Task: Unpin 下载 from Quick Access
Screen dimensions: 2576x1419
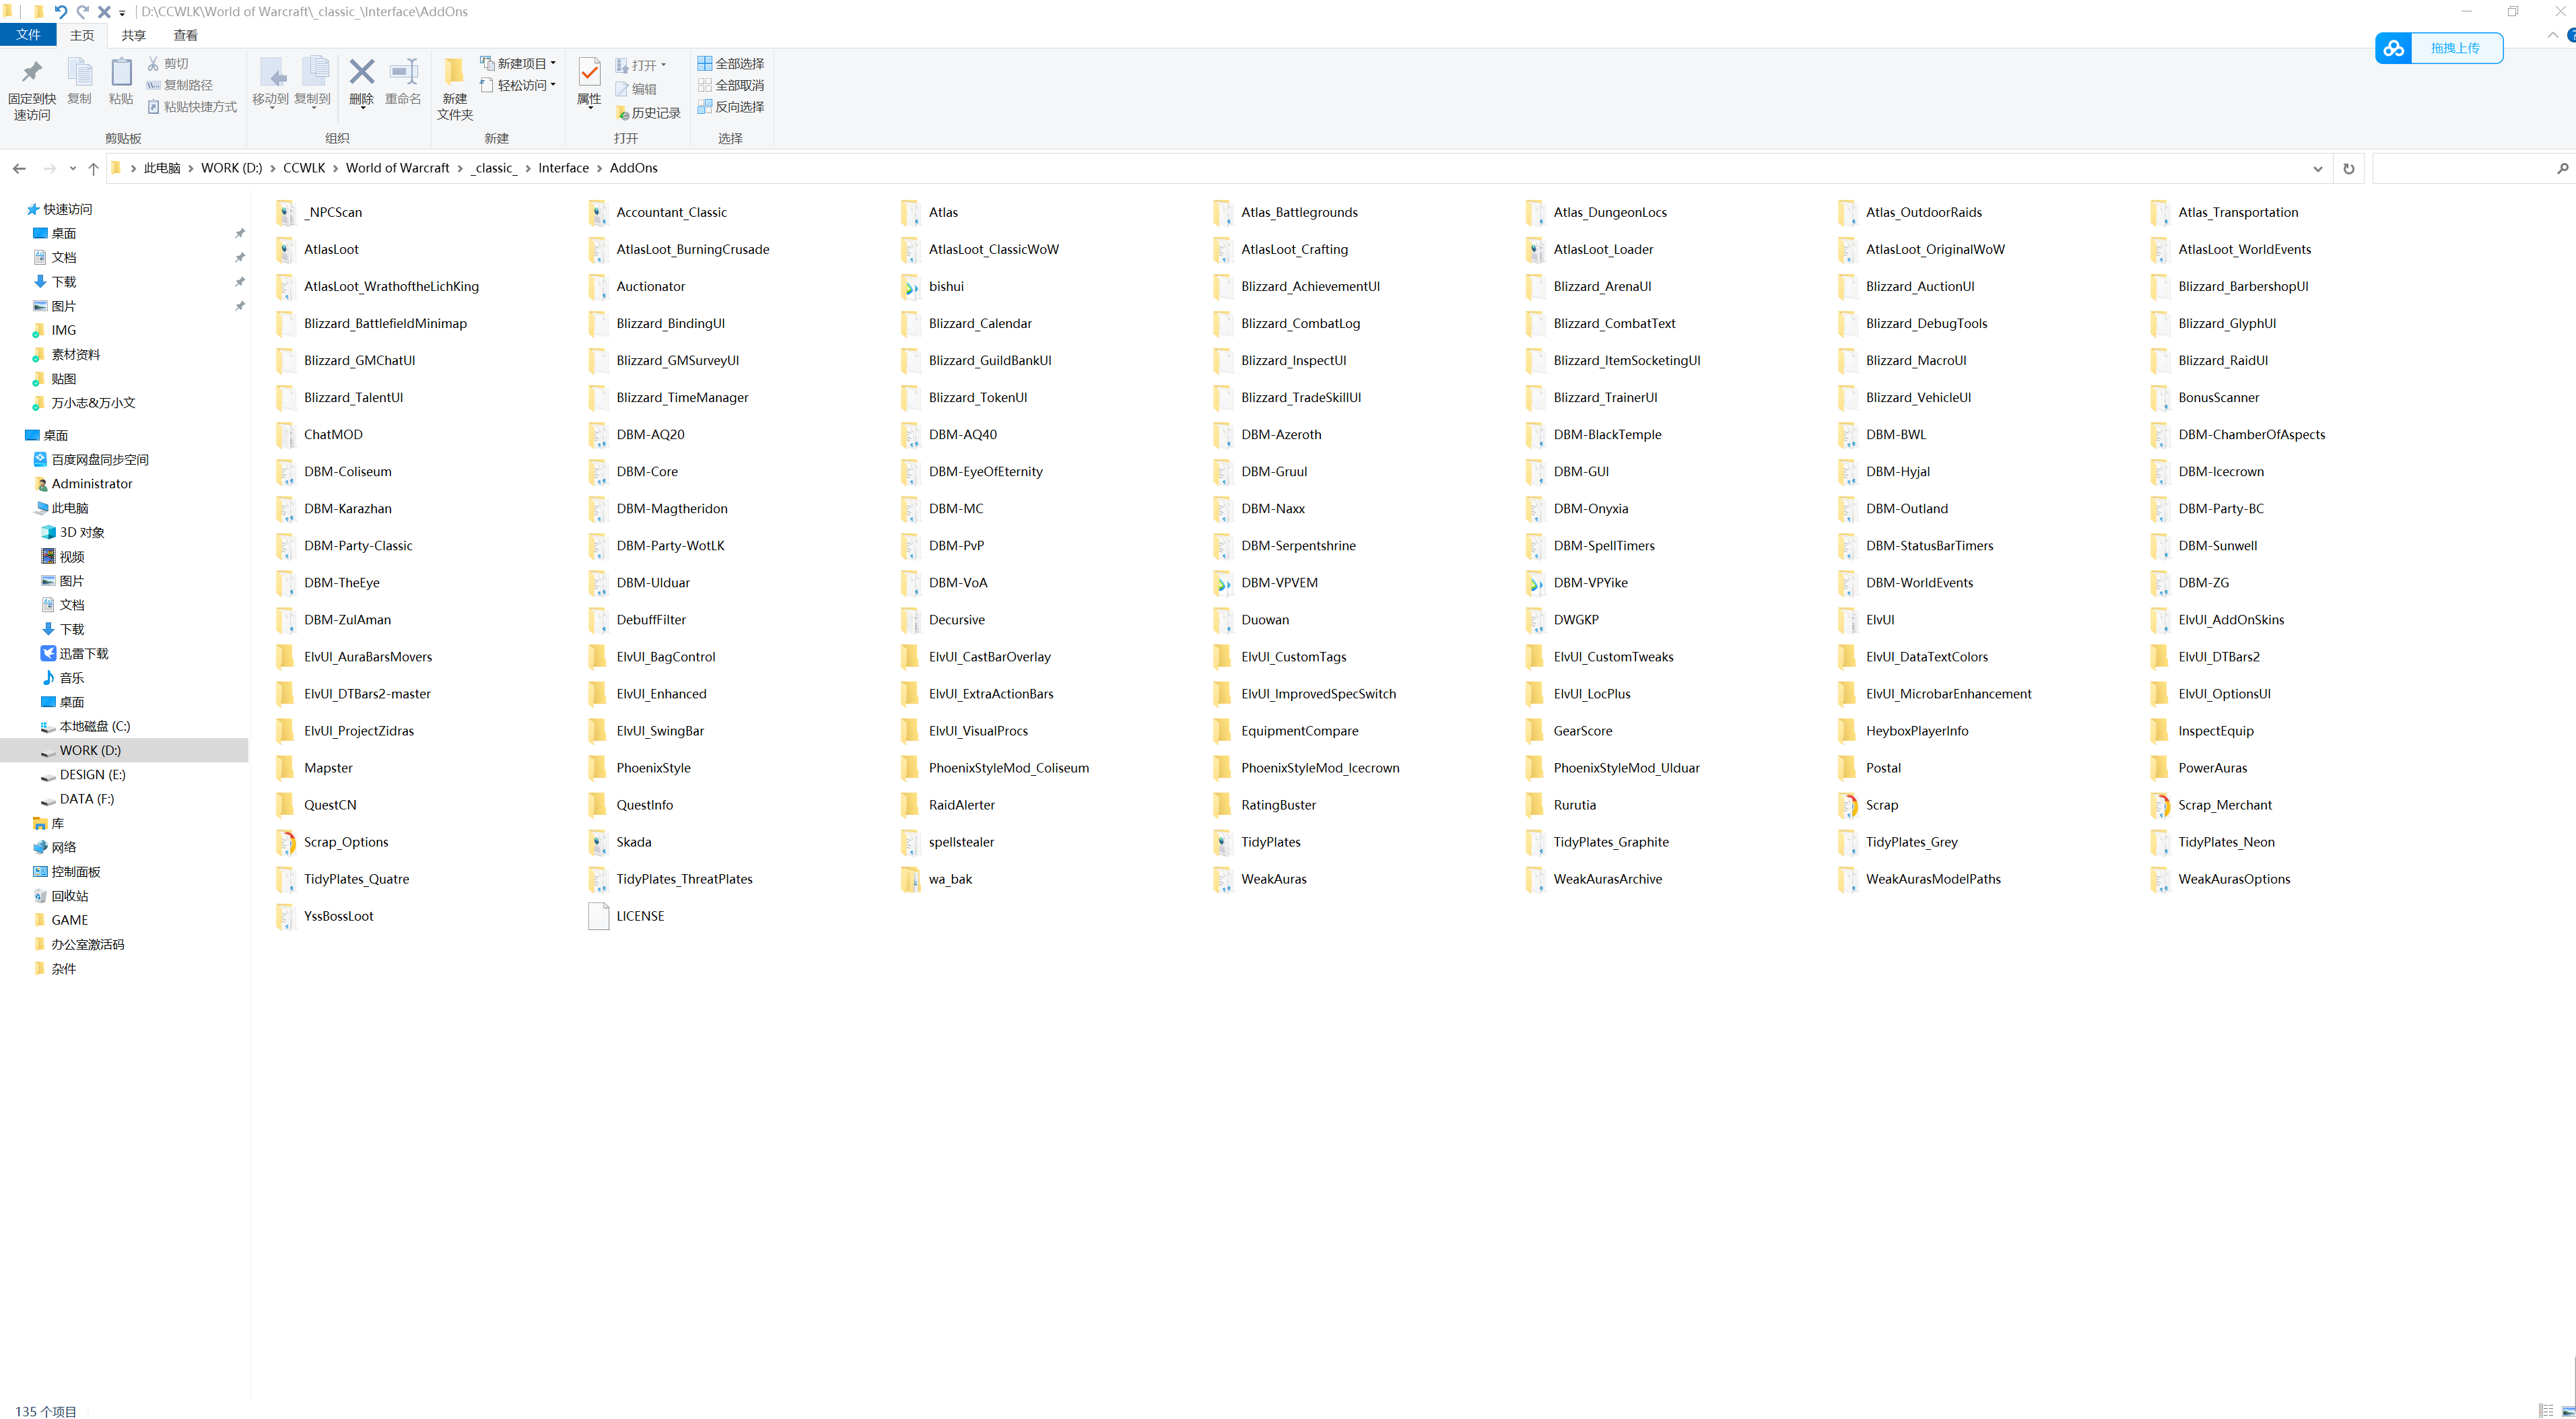Action: (x=240, y=281)
